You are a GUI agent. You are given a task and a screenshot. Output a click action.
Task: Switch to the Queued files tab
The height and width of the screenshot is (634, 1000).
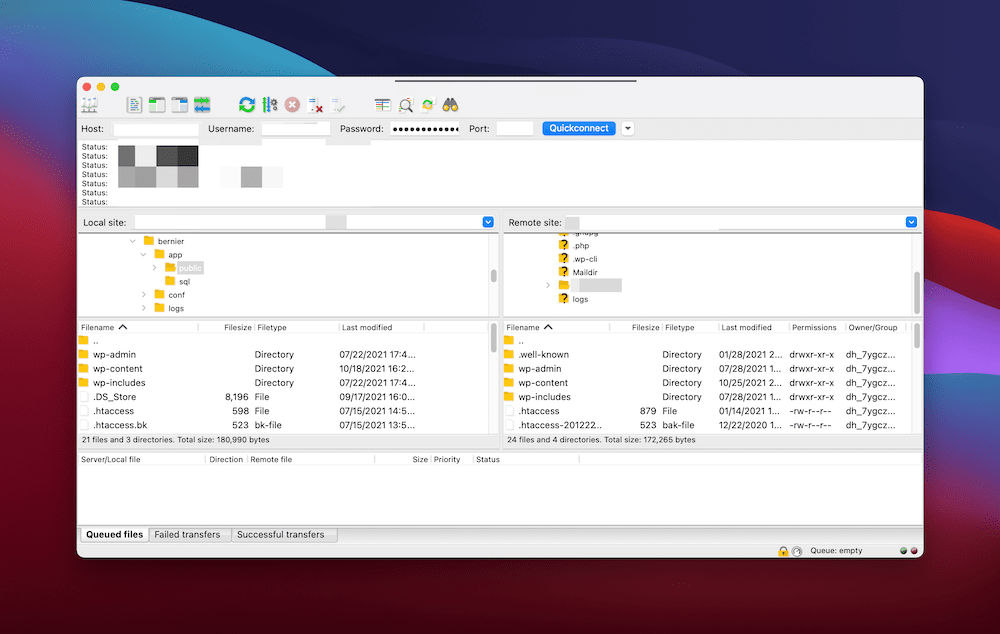[114, 534]
